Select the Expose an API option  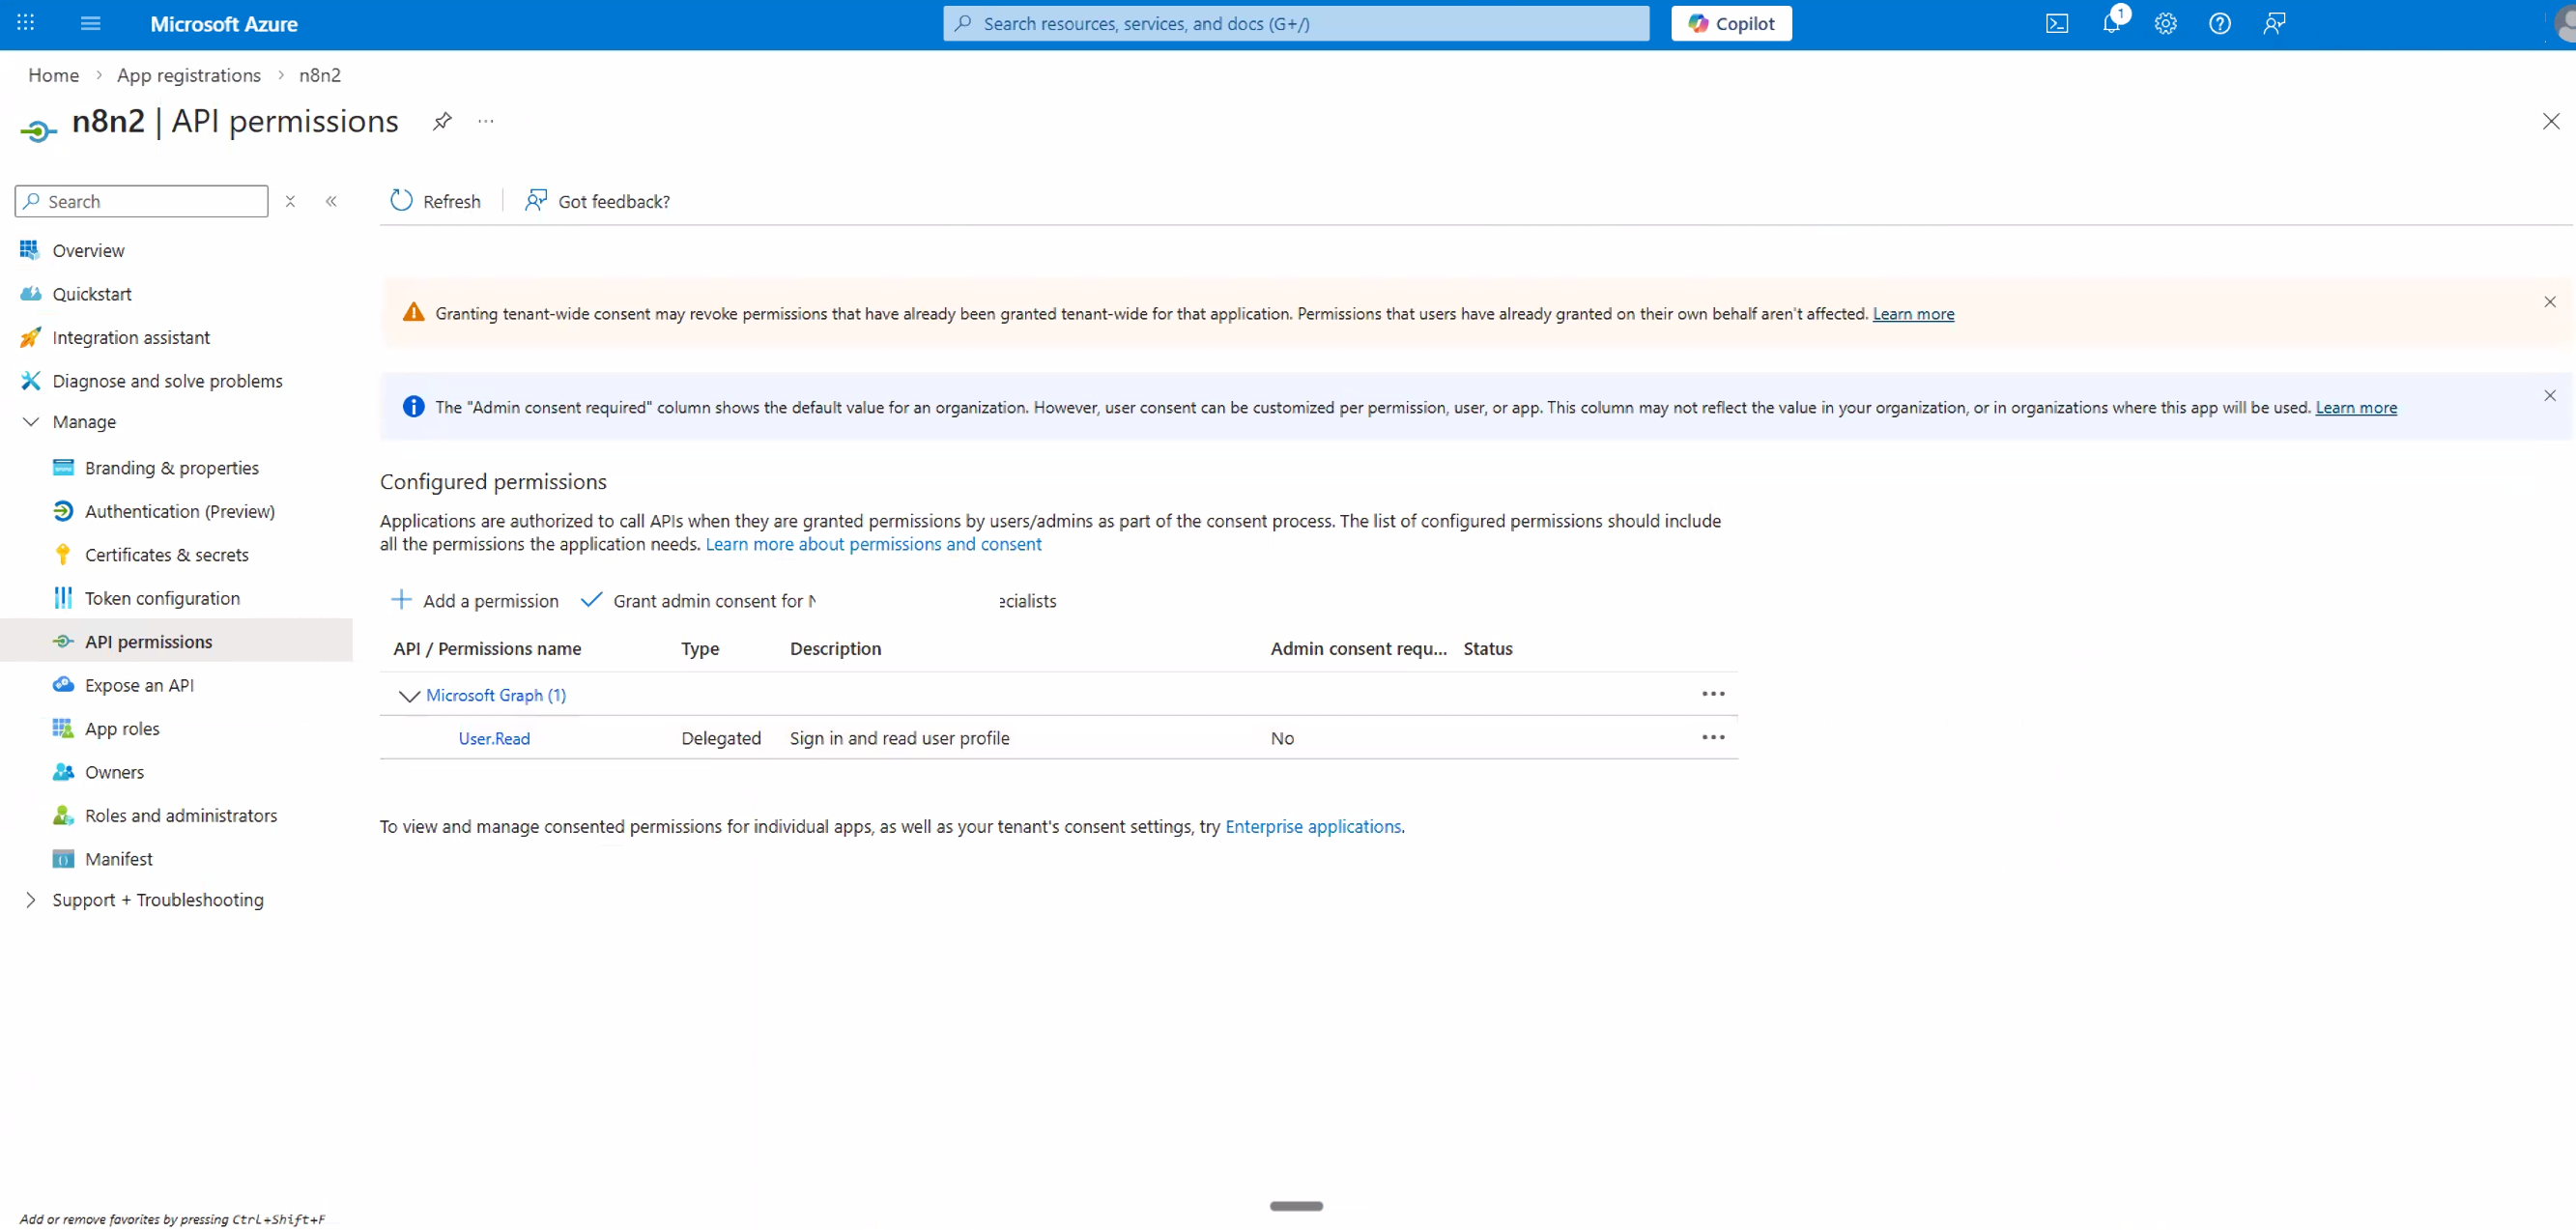click(139, 685)
